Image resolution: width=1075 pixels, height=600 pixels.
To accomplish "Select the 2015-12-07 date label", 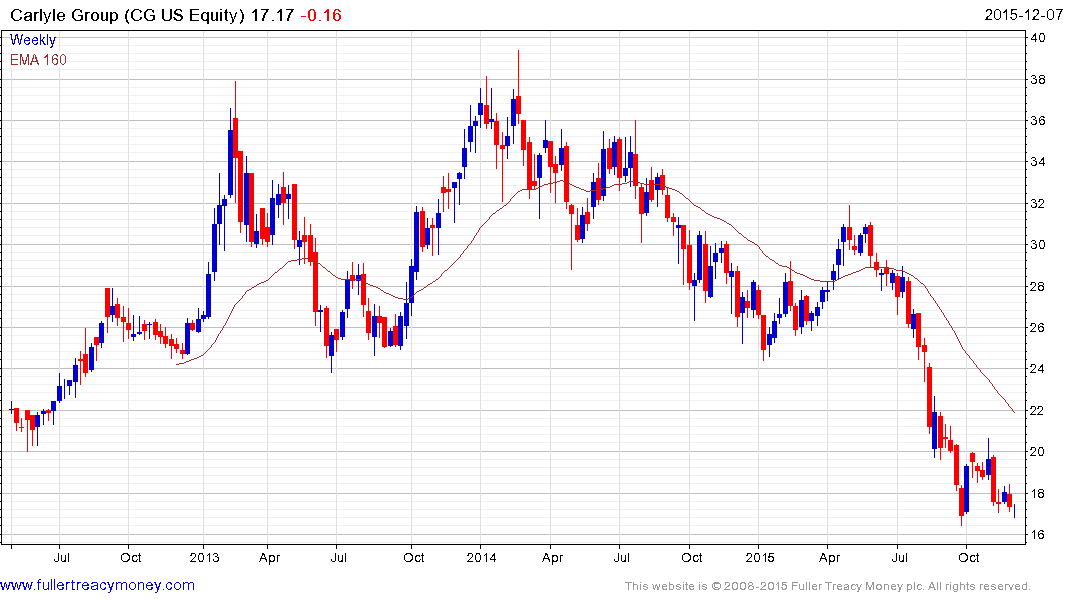I will click(x=1024, y=15).
